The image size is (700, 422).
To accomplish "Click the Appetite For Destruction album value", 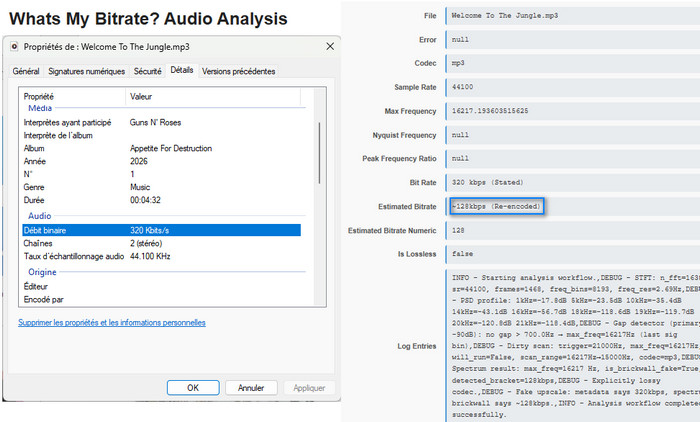I will pyautogui.click(x=171, y=148).
